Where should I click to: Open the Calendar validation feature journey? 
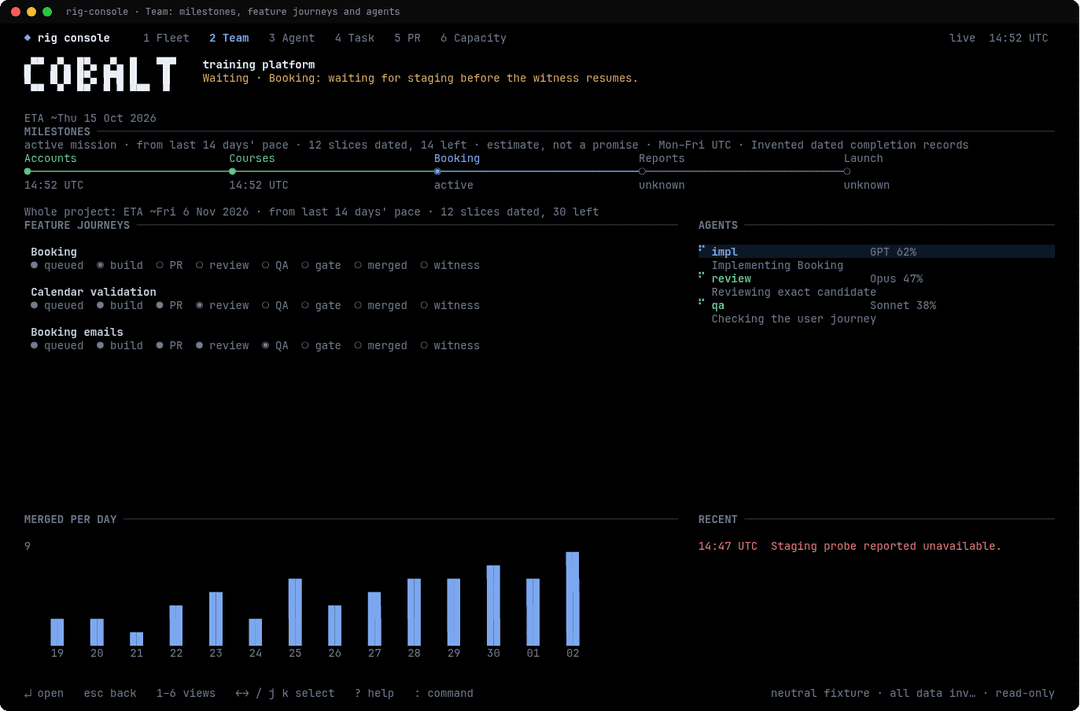click(94, 292)
